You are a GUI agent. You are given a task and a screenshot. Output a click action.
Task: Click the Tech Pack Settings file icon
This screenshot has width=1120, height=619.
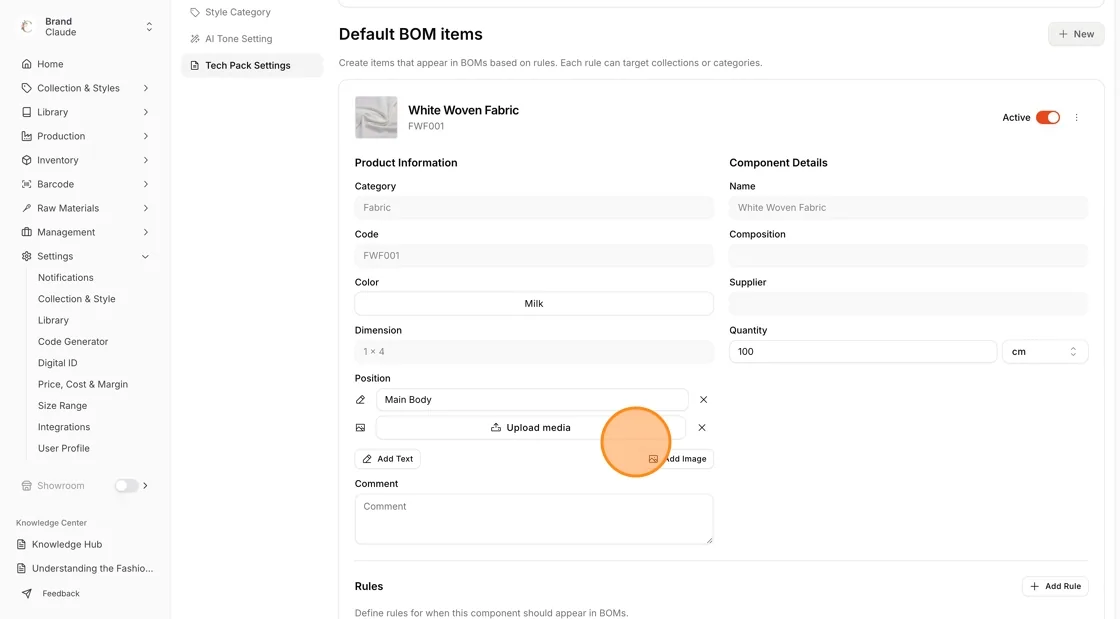click(x=194, y=65)
